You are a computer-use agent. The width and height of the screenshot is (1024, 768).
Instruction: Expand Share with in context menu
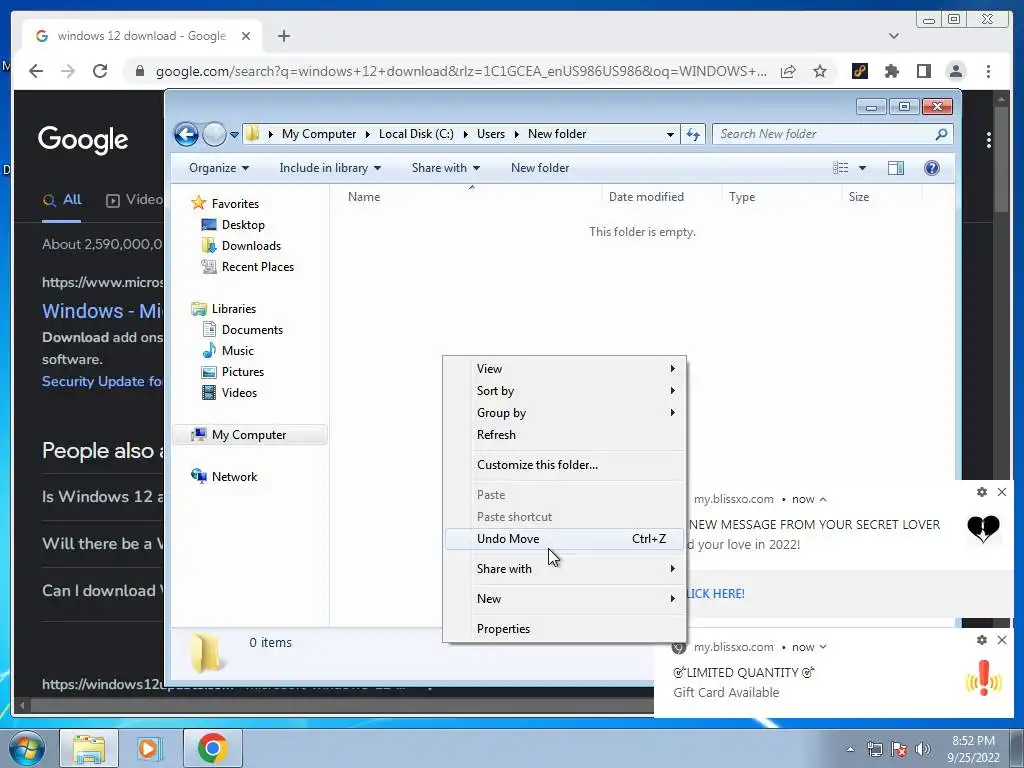[564, 569]
